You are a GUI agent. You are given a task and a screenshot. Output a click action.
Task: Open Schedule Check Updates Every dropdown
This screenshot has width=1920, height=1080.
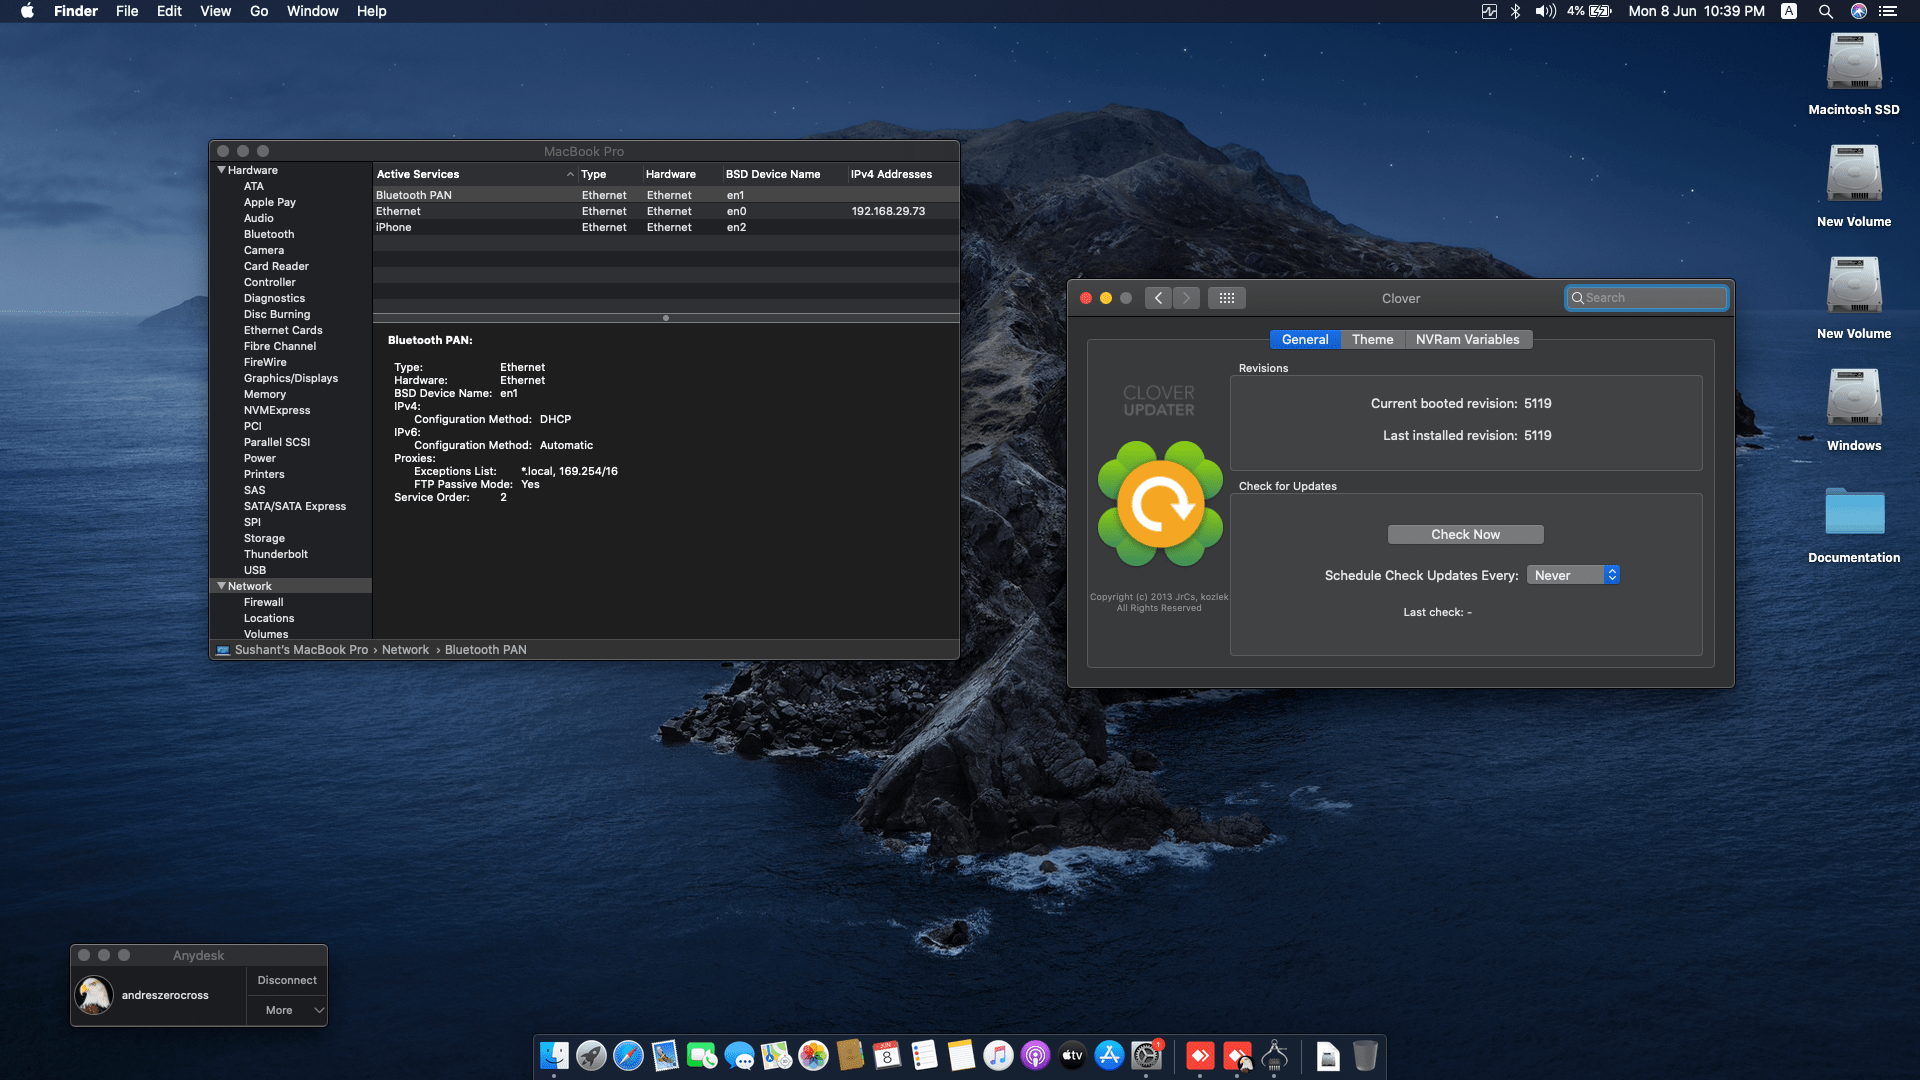[1572, 575]
